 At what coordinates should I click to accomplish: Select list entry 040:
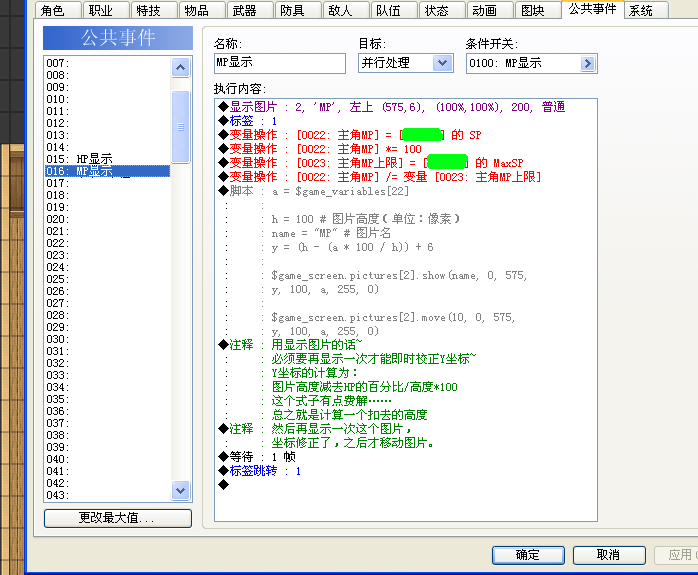coord(107,459)
